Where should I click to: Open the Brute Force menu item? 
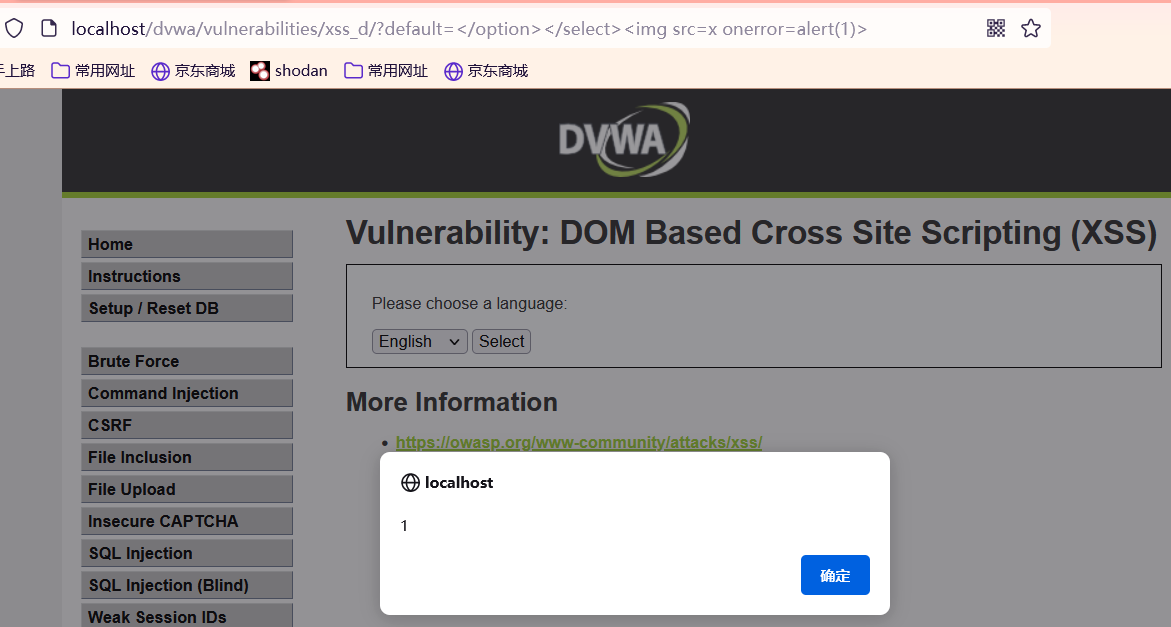[x=186, y=362]
